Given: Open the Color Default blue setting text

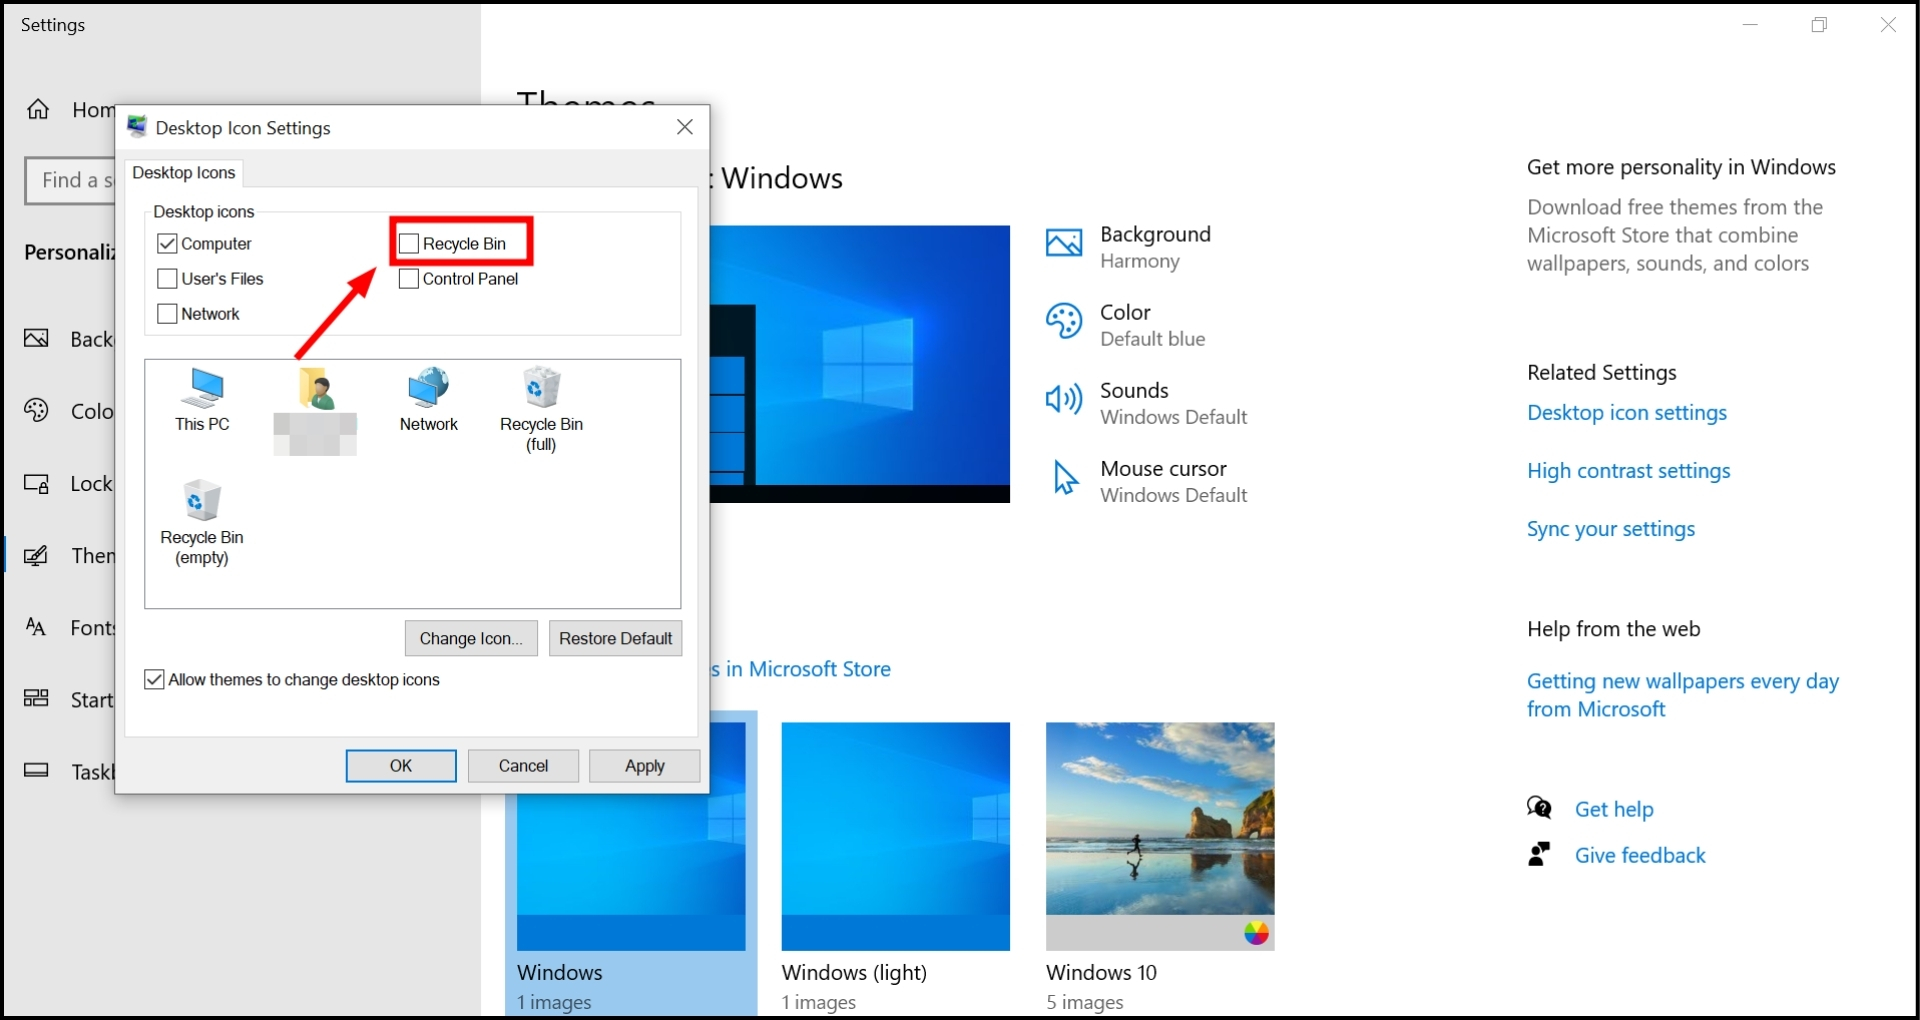Looking at the screenshot, I should coord(1153,325).
